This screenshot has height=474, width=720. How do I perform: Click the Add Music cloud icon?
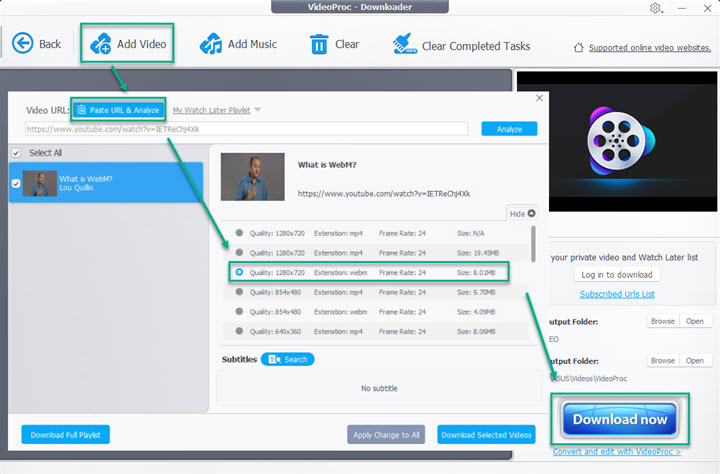(211, 44)
